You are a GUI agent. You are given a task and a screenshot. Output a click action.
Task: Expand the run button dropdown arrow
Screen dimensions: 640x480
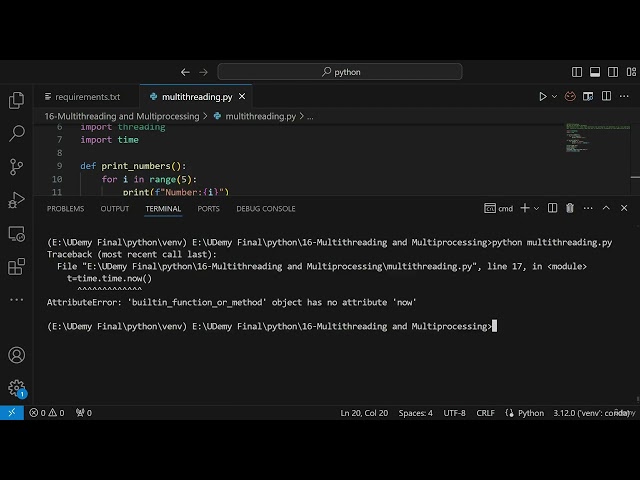point(554,97)
